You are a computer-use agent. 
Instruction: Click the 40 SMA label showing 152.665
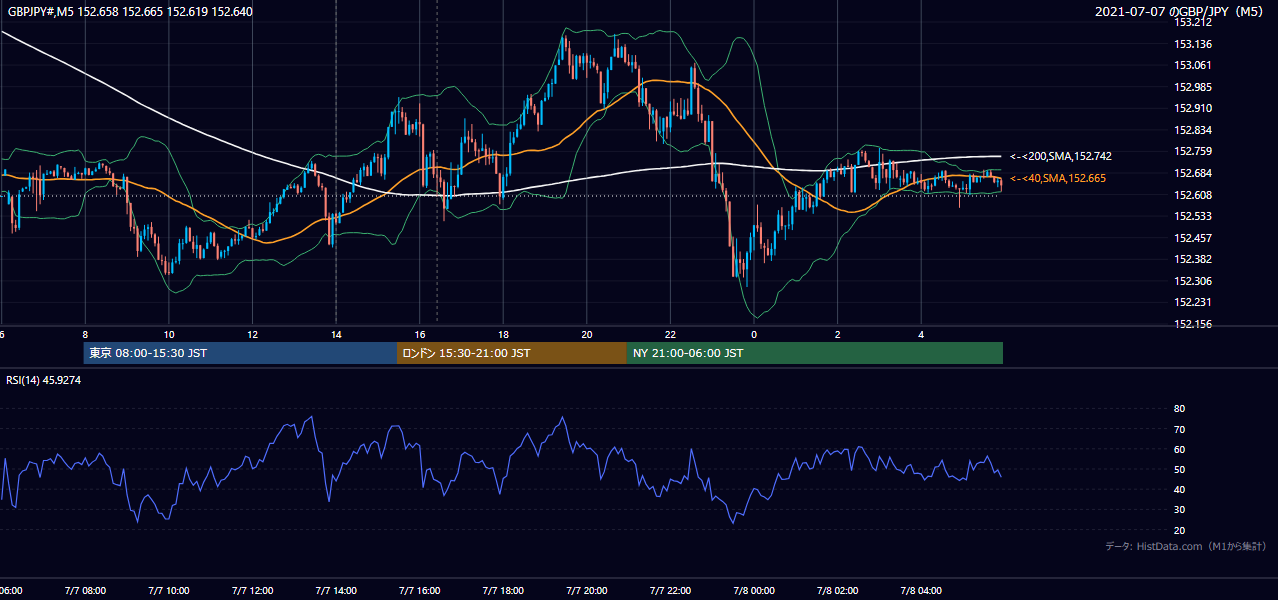pos(1058,178)
